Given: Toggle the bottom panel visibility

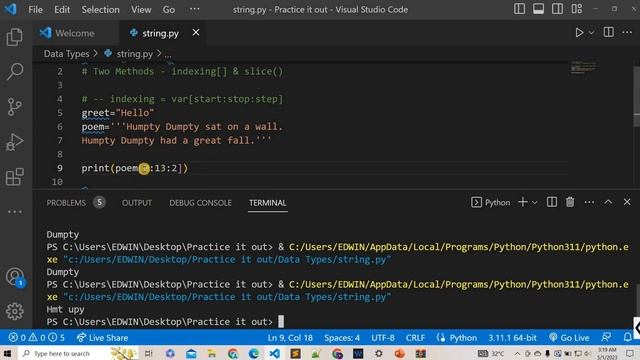Looking at the screenshot, I should [538, 9].
